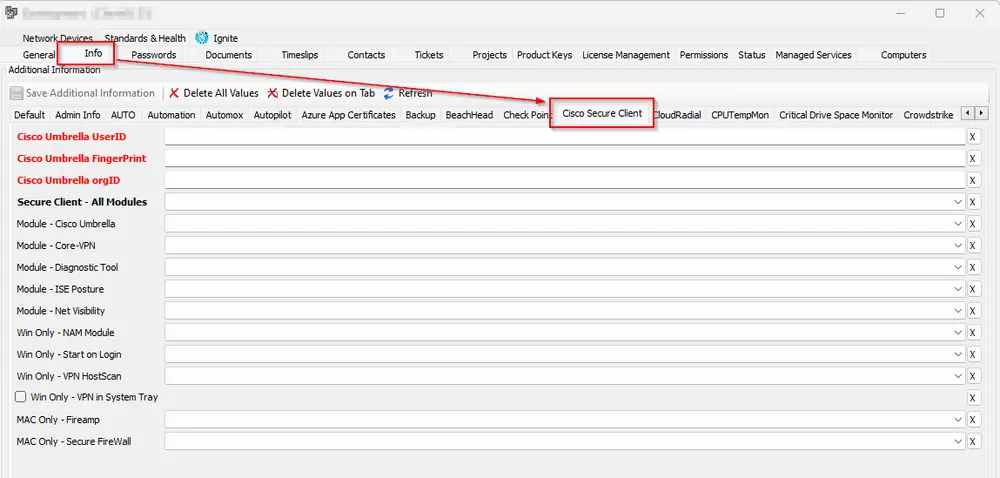The image size is (1000, 478).
Task: Select the Managed Services tab
Action: 813,55
